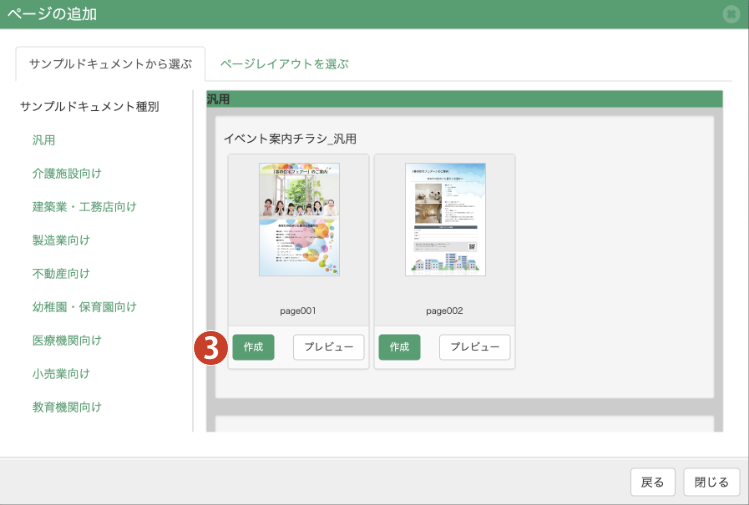Switch to ページレイアウトを選ぶ tab
The width and height of the screenshot is (749, 505).
click(284, 64)
